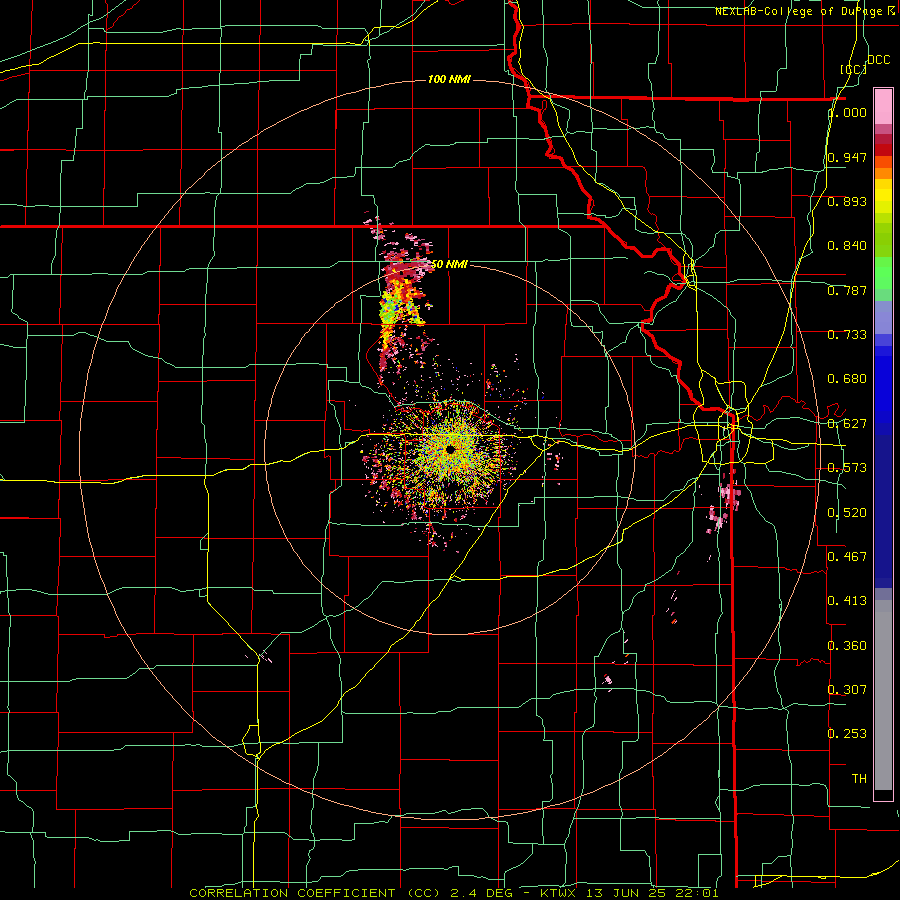Click the 0.360 legend value
This screenshot has width=900, height=900.
point(847,646)
